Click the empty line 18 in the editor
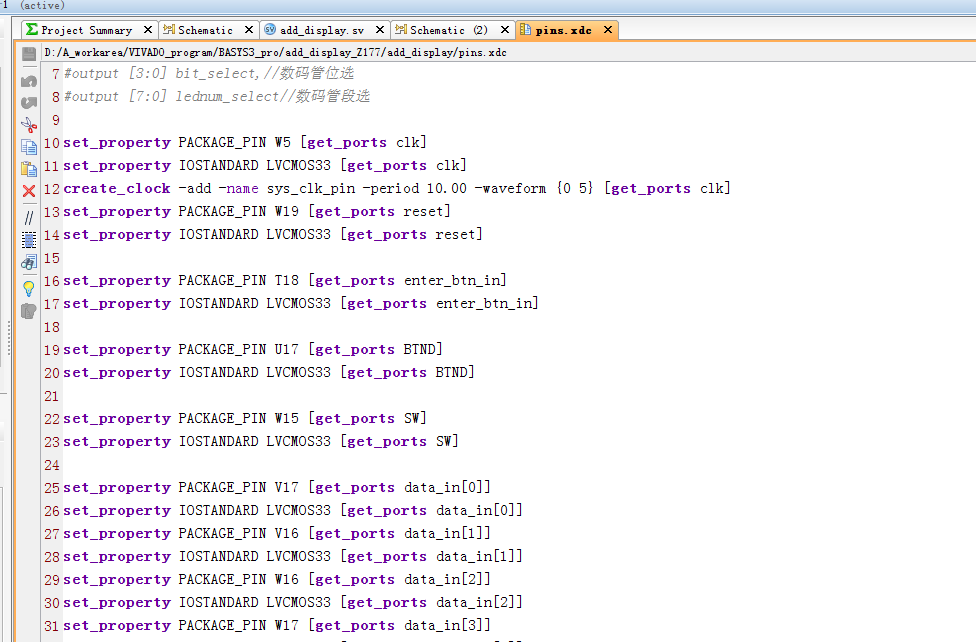The image size is (976, 642). 300,327
